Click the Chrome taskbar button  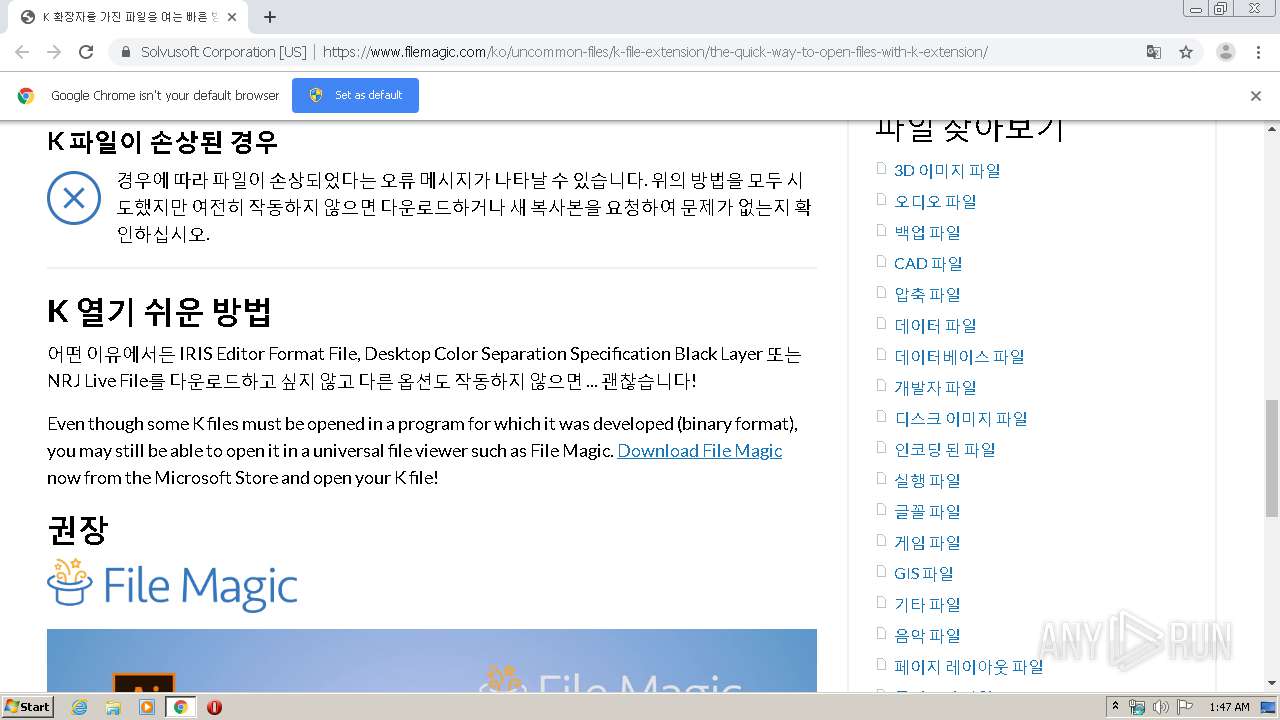tap(181, 707)
